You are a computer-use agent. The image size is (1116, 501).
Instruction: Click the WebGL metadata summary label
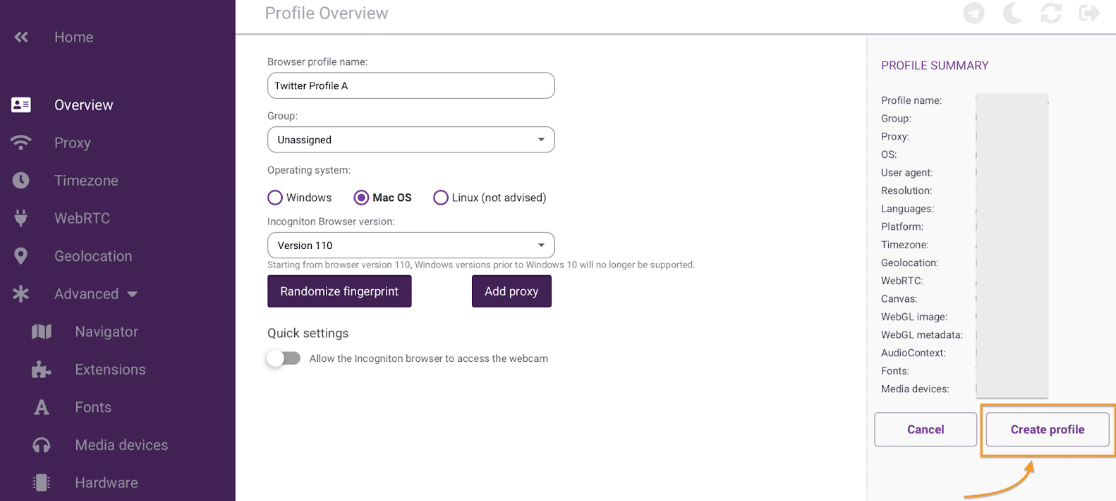coord(922,334)
